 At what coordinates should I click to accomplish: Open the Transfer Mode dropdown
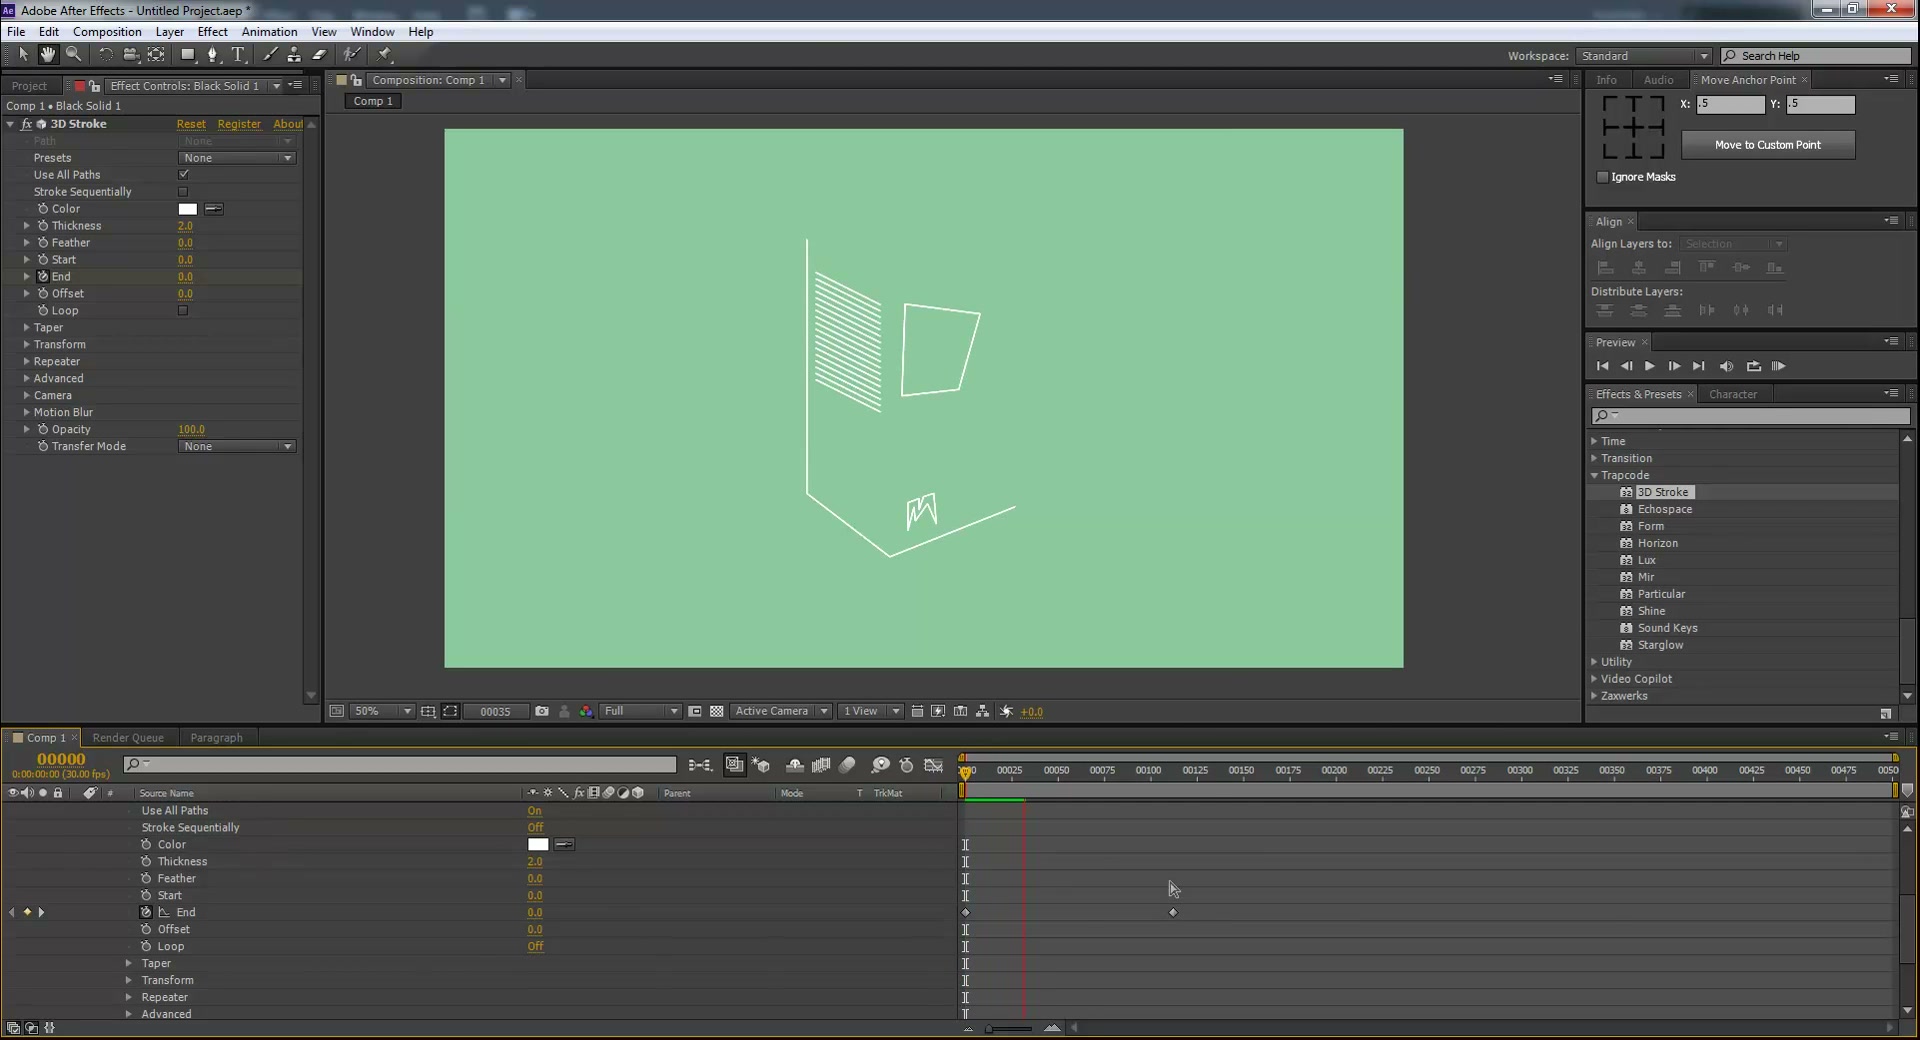(x=238, y=446)
